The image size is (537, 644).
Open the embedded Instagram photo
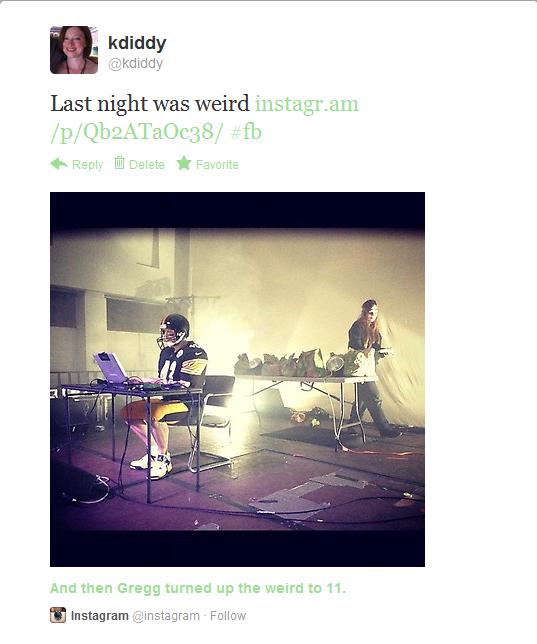[x=237, y=380]
